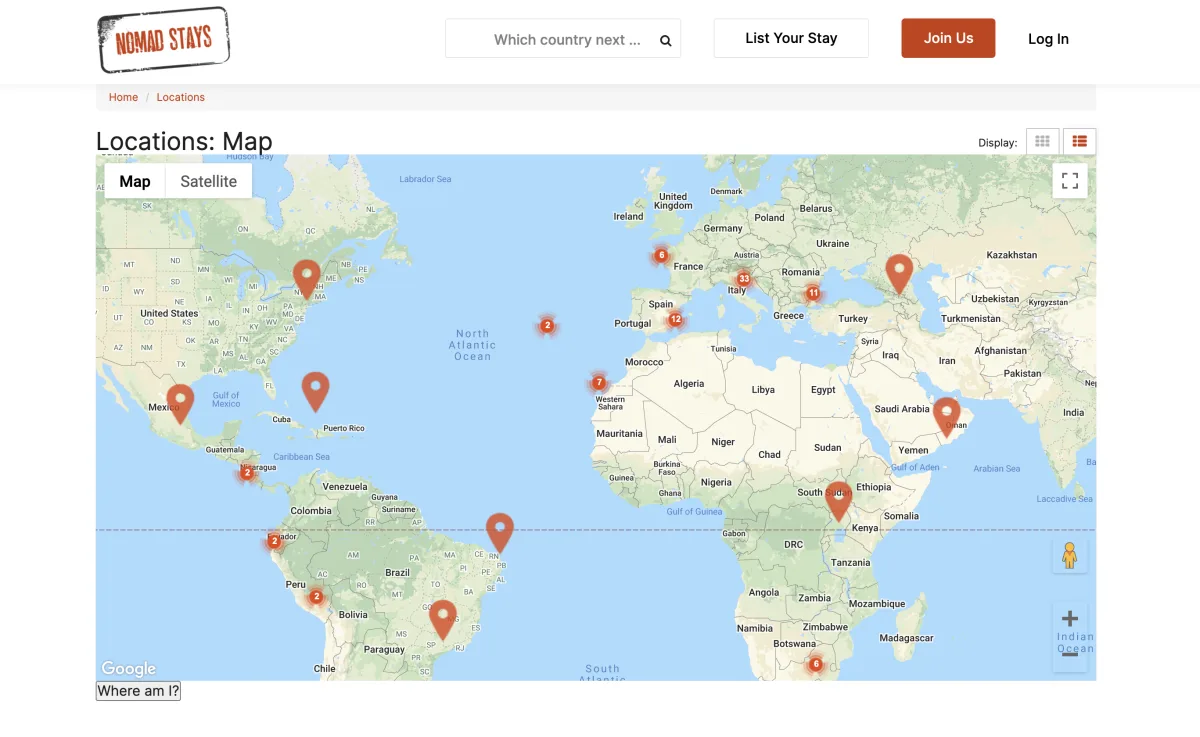The height and width of the screenshot is (737, 1200).
Task: Select the Street View pegman icon
Action: point(1070,555)
